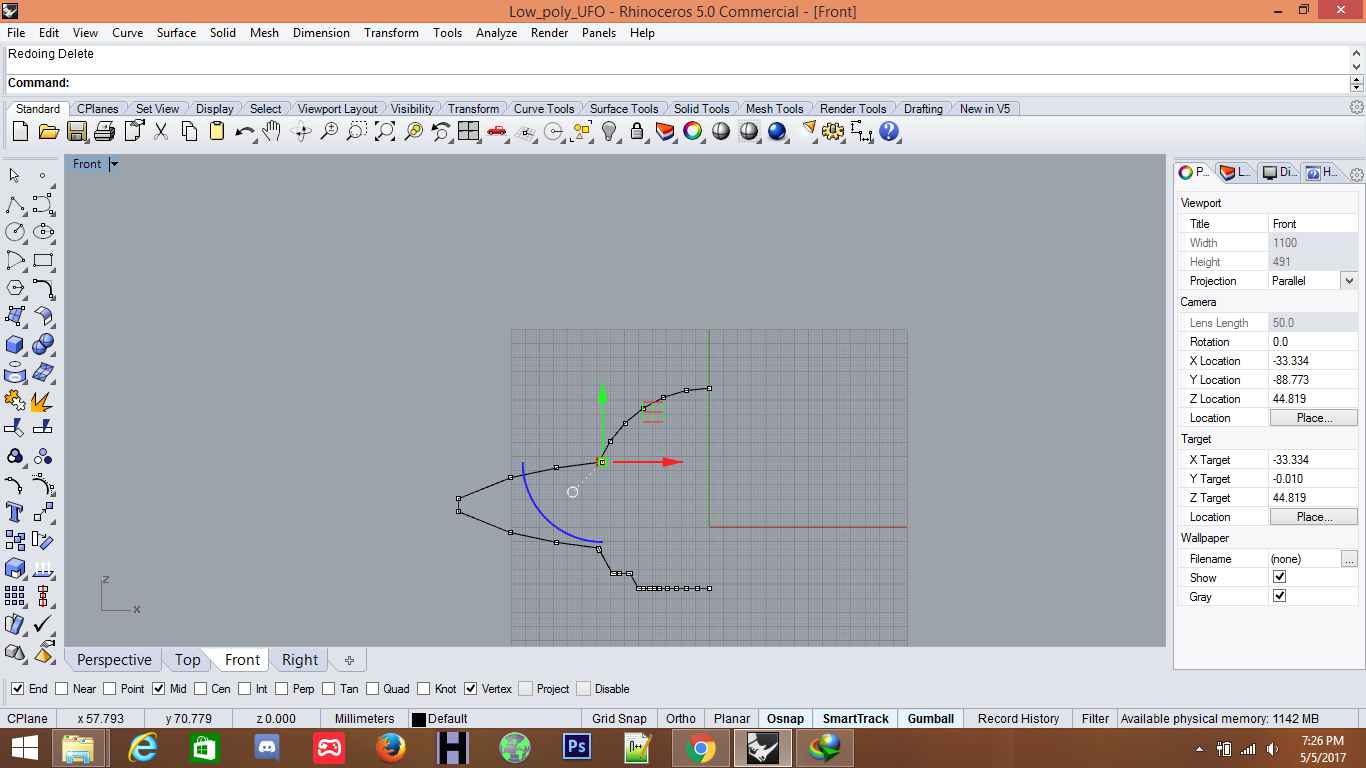Enable the Cen osnap checkbox

pyautogui.click(x=201, y=688)
